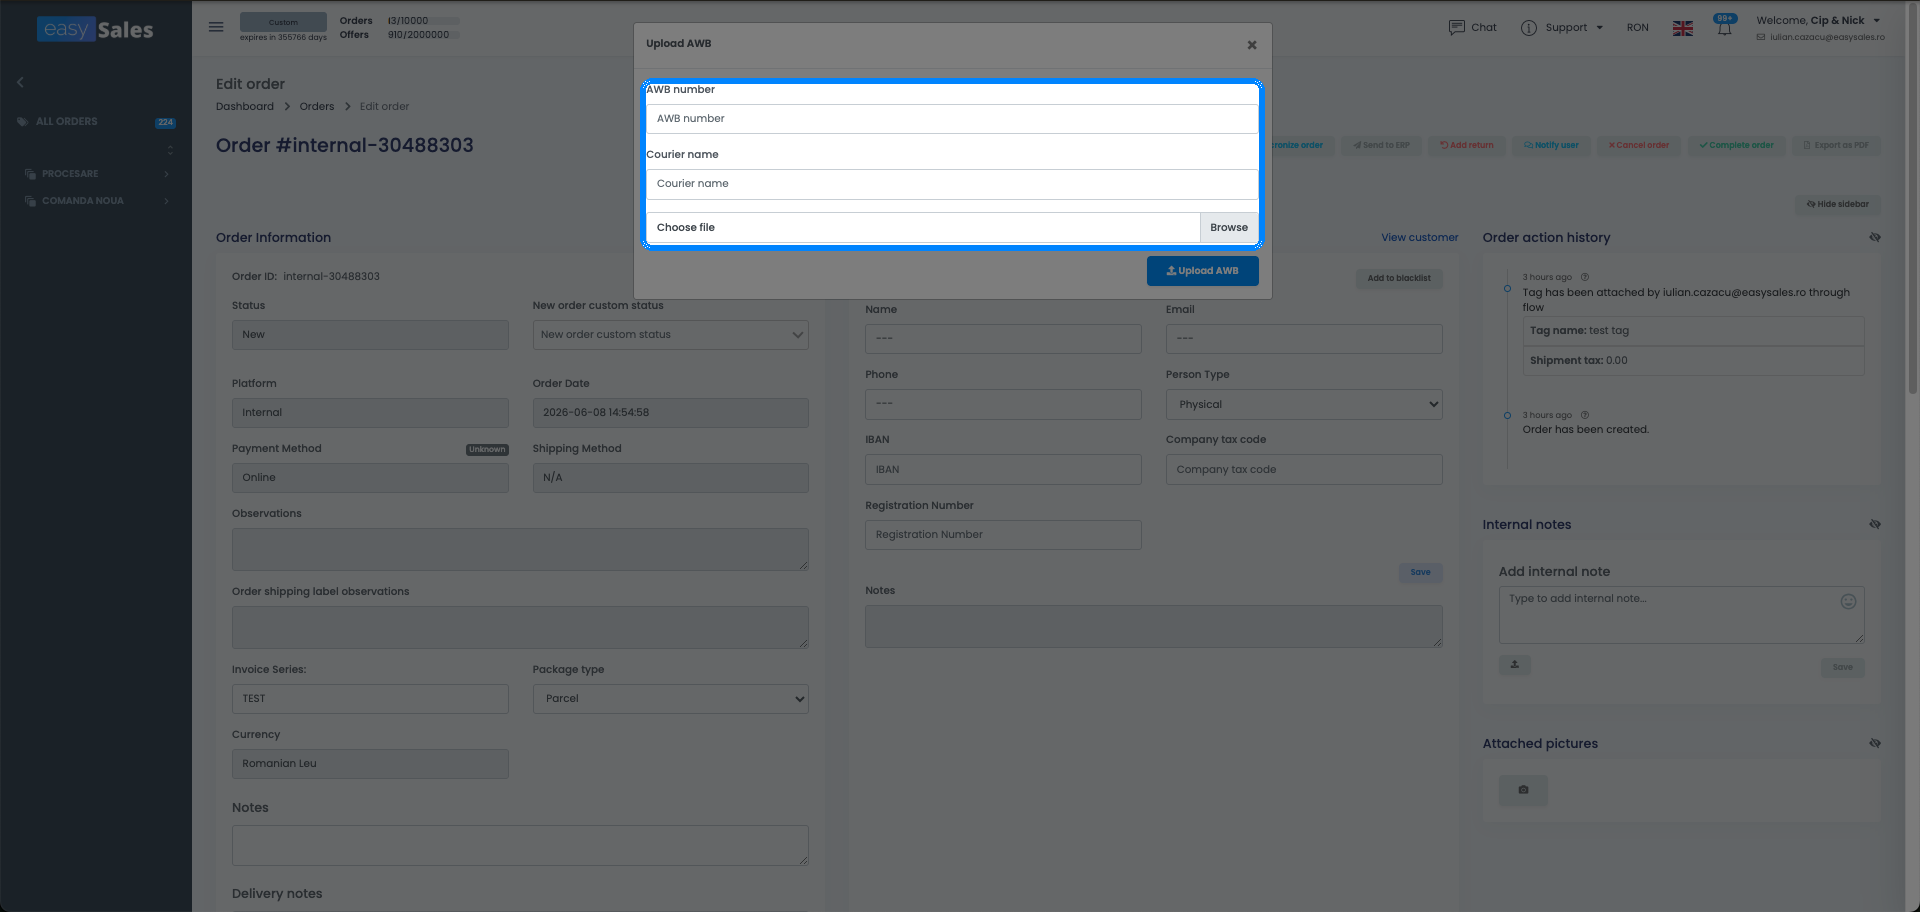1920x912 pixels.
Task: Click the customer Name field
Action: (x=1003, y=339)
